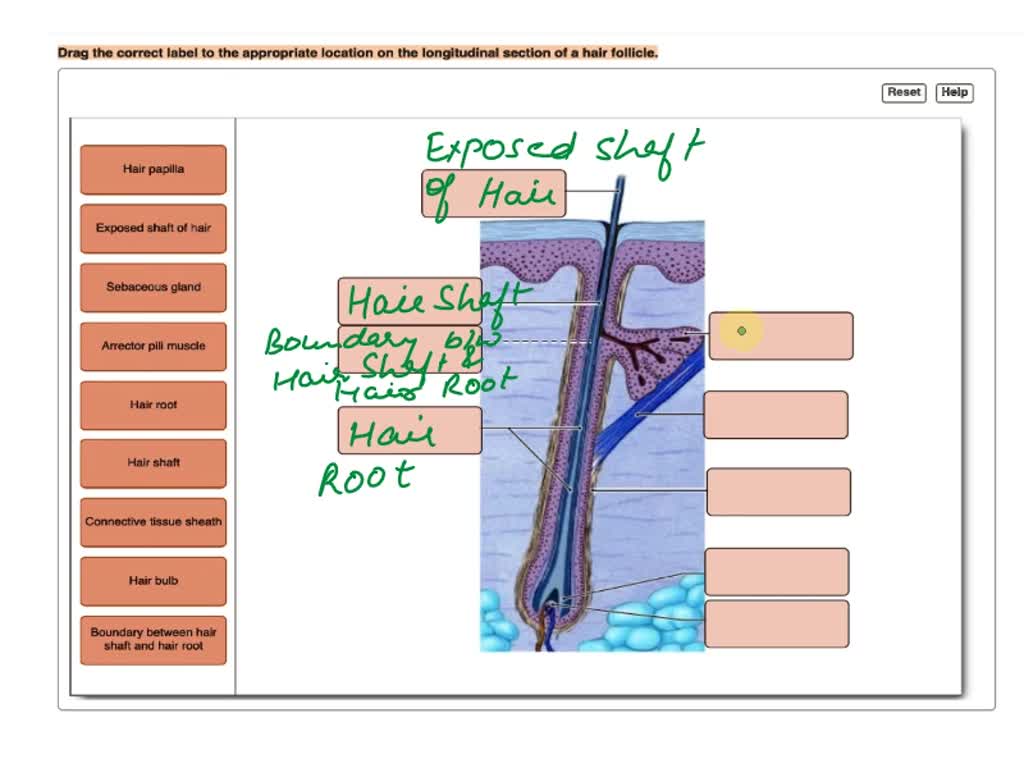Select the Hair shaft label tile
1024x768 pixels.
(152, 463)
